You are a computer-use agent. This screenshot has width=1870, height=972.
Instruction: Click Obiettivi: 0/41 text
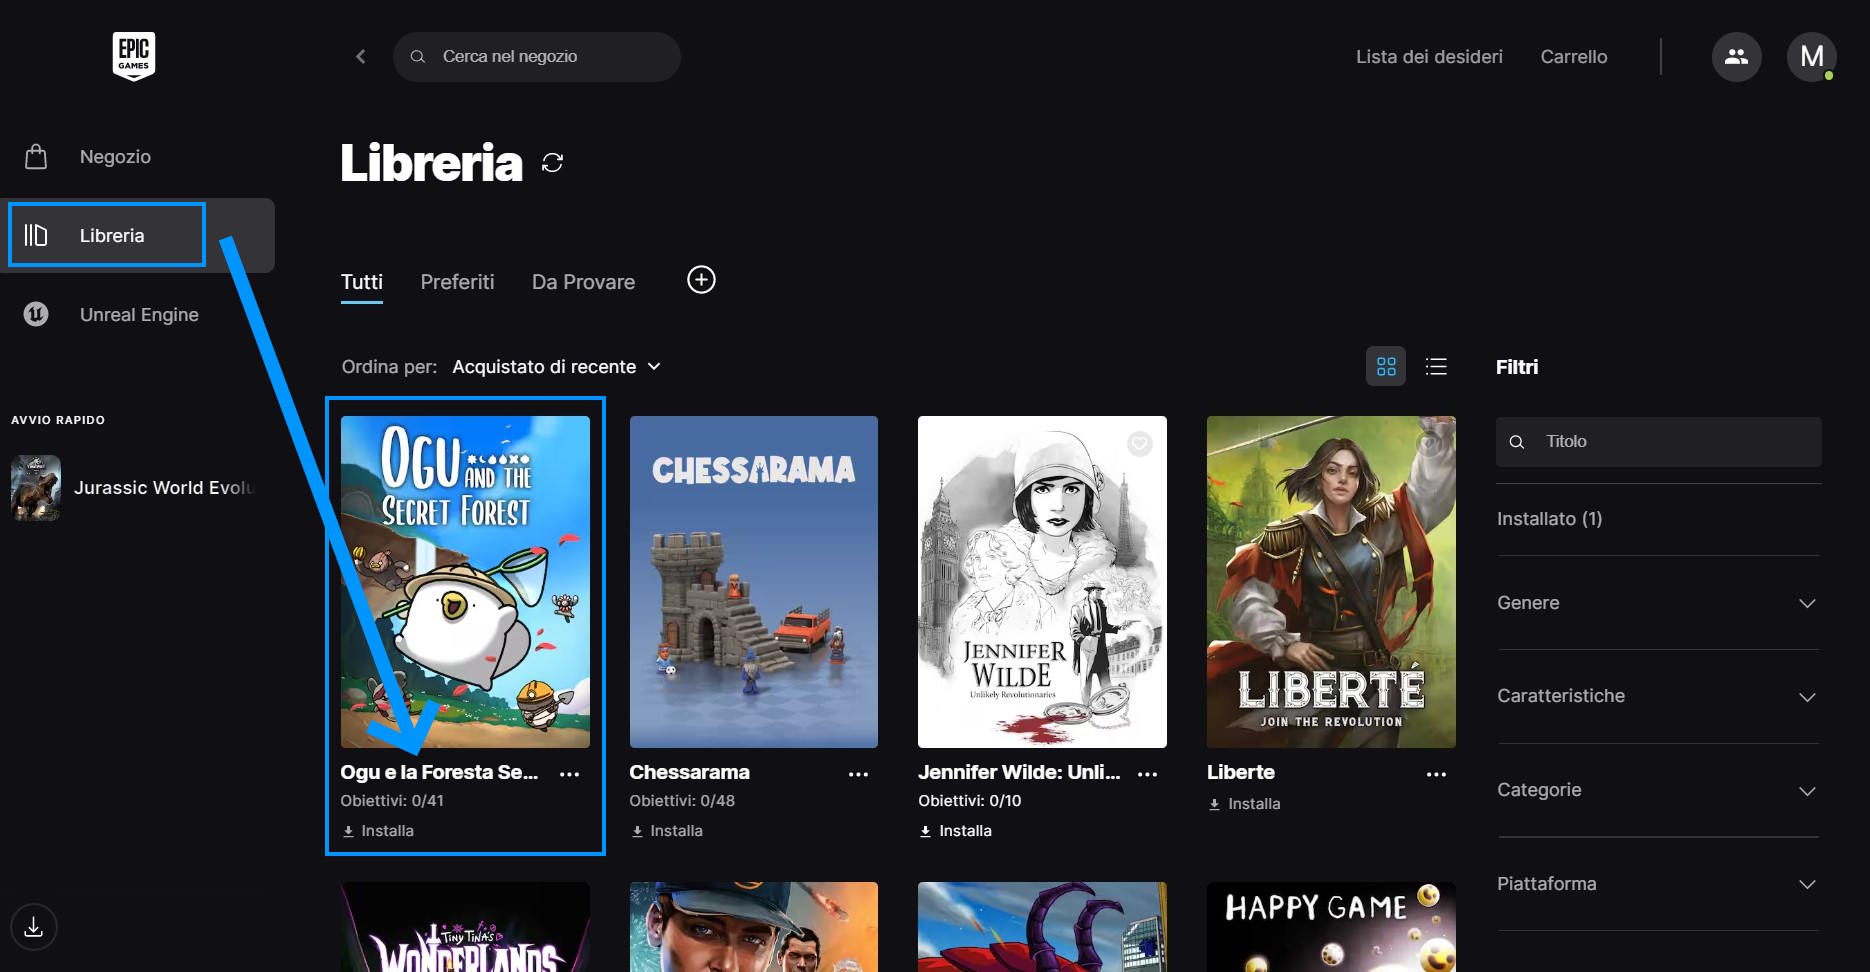(392, 801)
